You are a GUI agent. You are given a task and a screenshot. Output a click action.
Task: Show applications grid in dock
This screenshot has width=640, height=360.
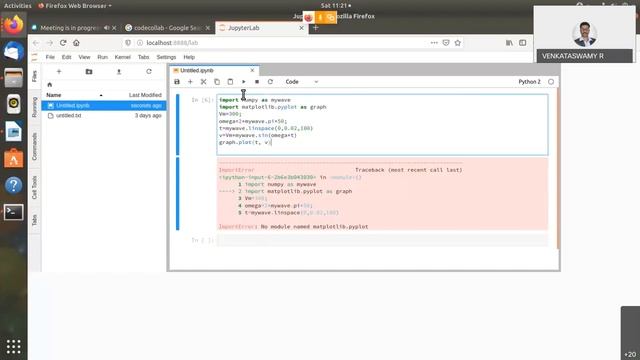(13, 347)
